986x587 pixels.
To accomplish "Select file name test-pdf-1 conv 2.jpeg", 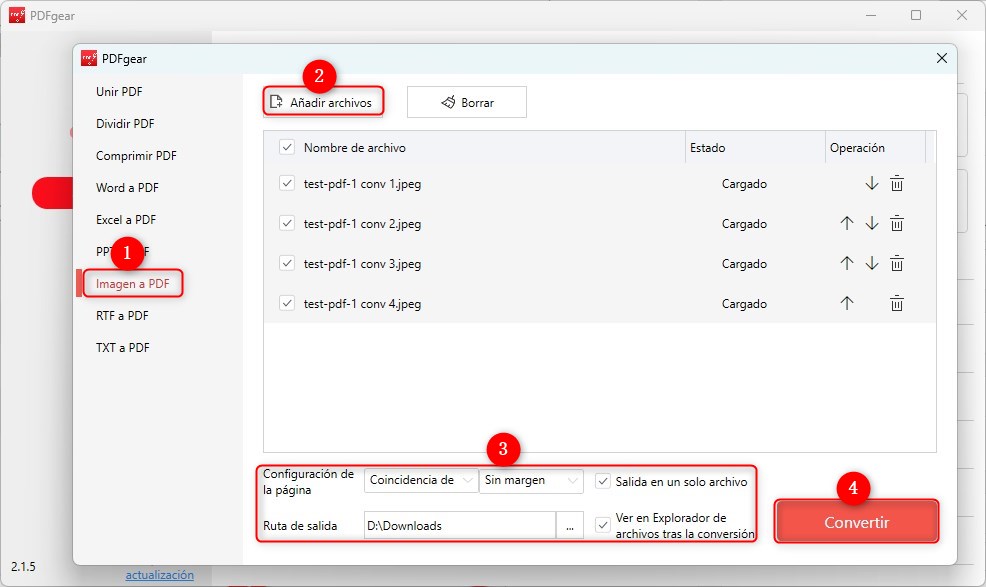I will (x=362, y=223).
